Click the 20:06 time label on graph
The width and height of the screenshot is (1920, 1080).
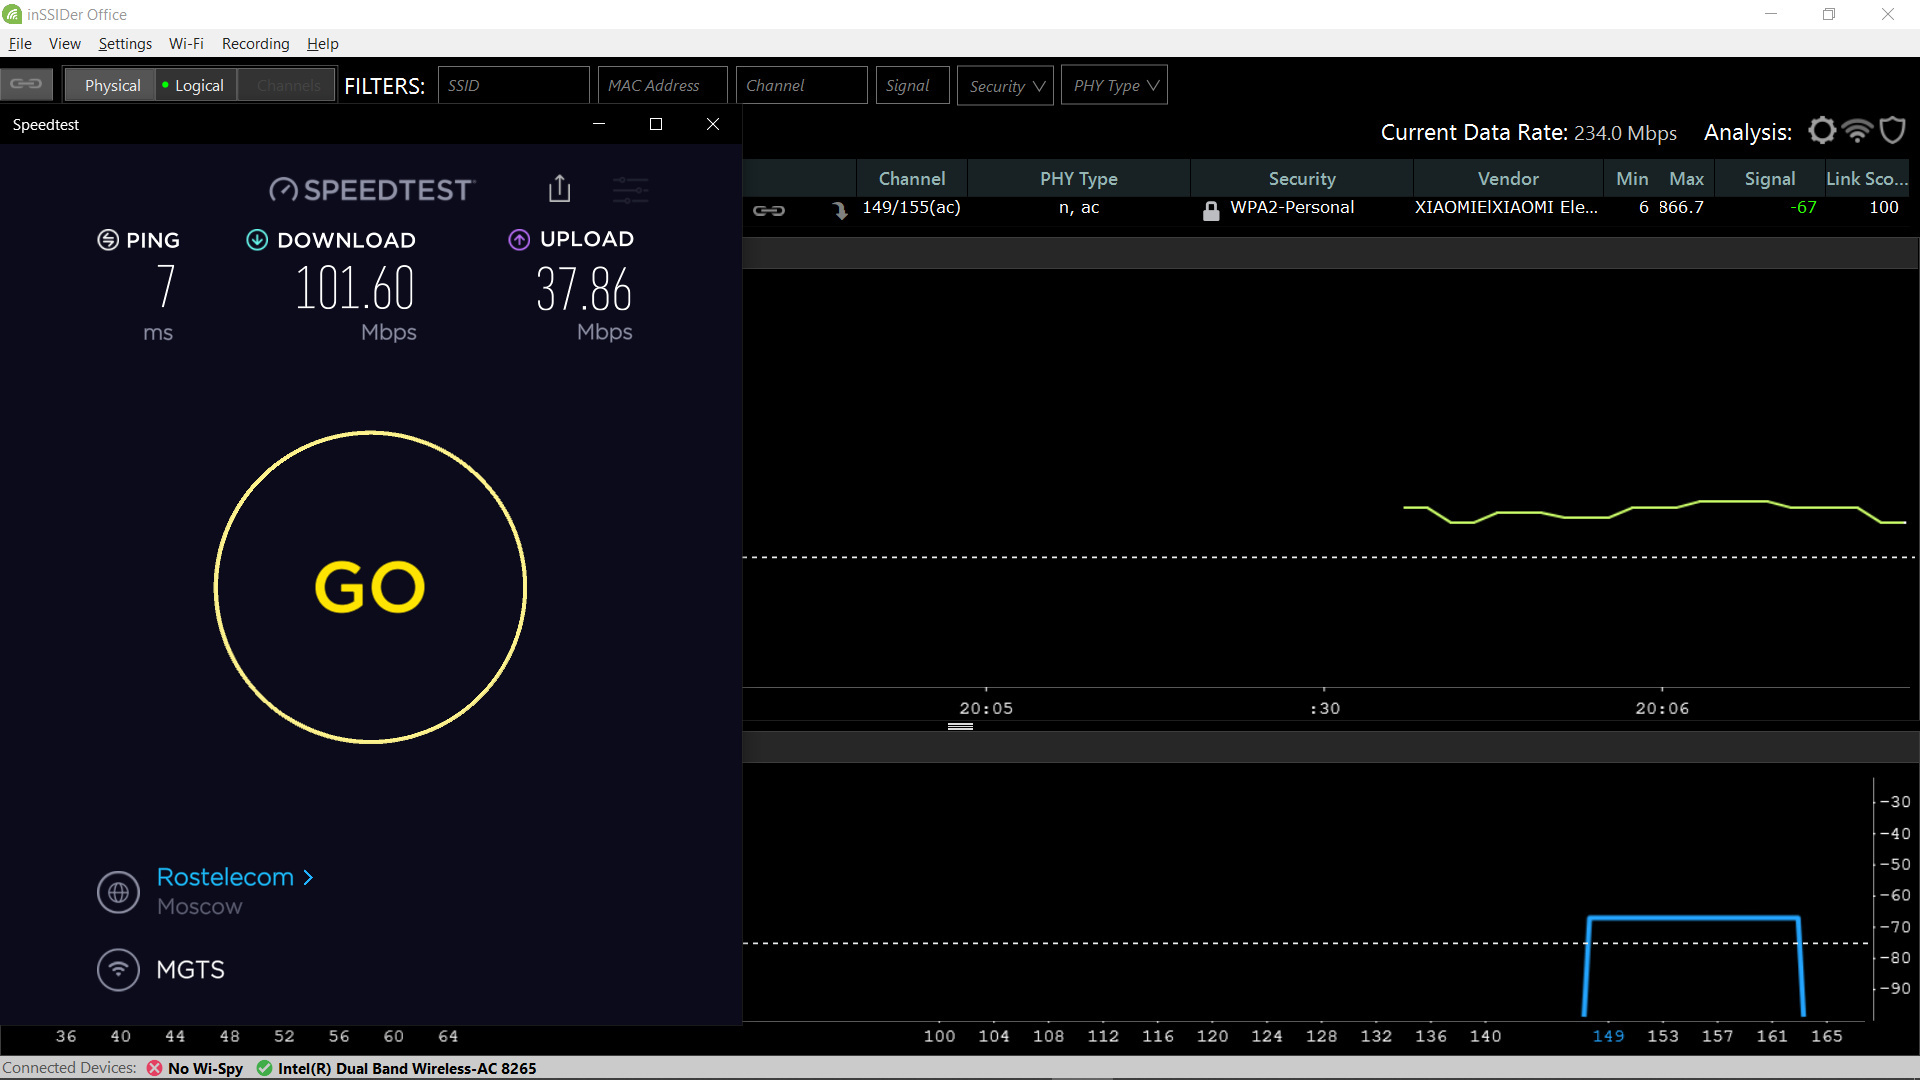pos(1662,708)
